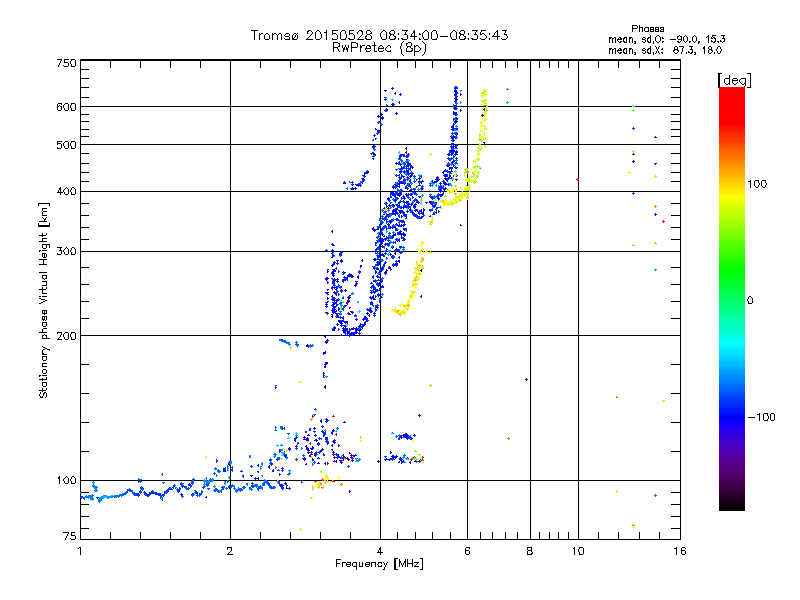The height and width of the screenshot is (600, 800).
Task: Click the colorbar tick label '100'
Action: 757,184
